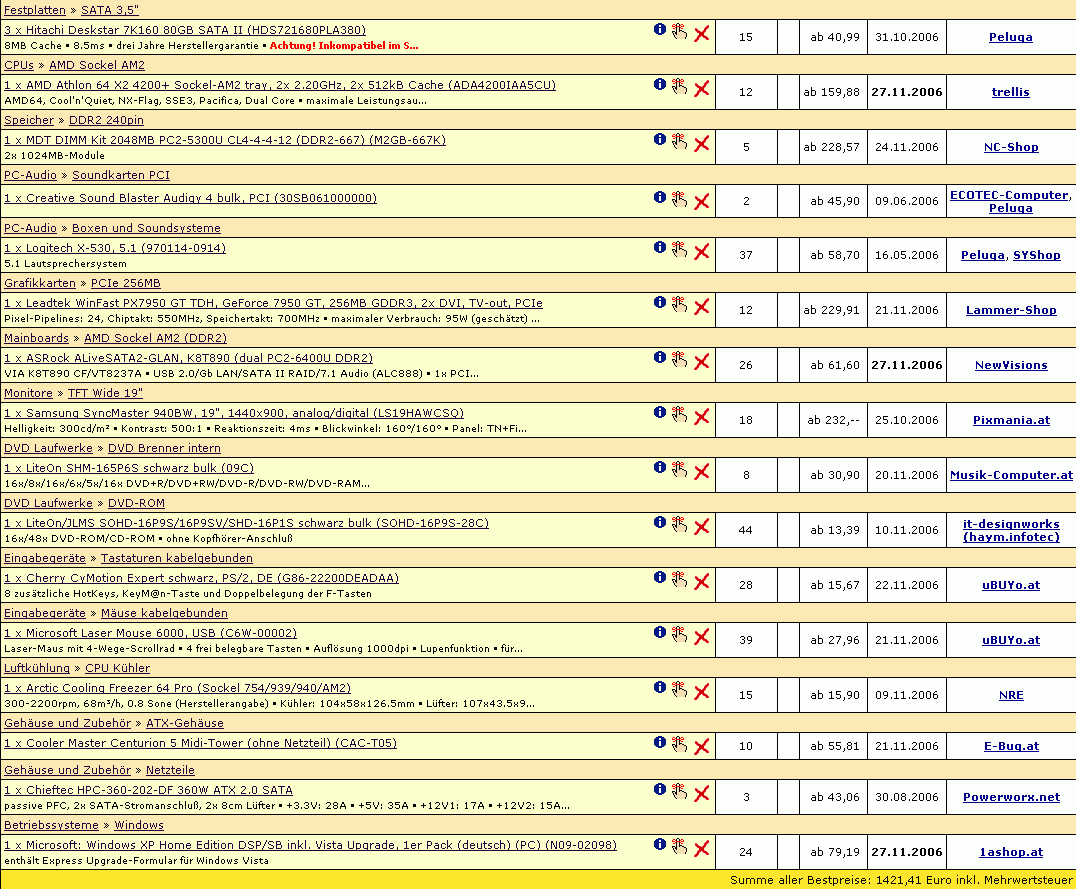Screen dimensions: 1076x889
Task: Open the SATA 3,5" subcategory link
Action: click(x=110, y=10)
